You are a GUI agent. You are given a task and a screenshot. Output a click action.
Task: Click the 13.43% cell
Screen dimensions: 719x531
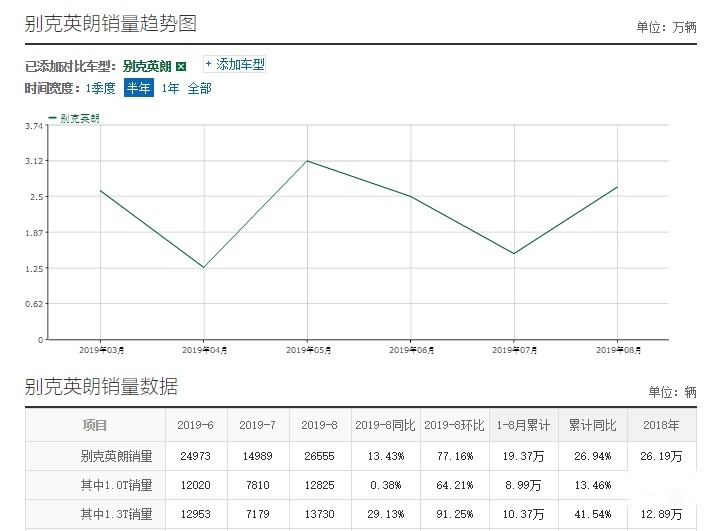click(386, 456)
